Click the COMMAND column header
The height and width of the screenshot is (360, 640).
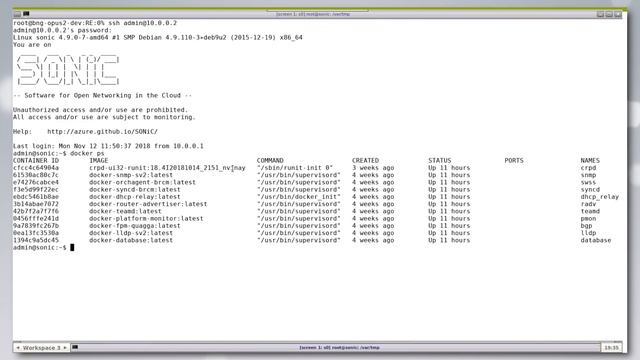(270, 160)
